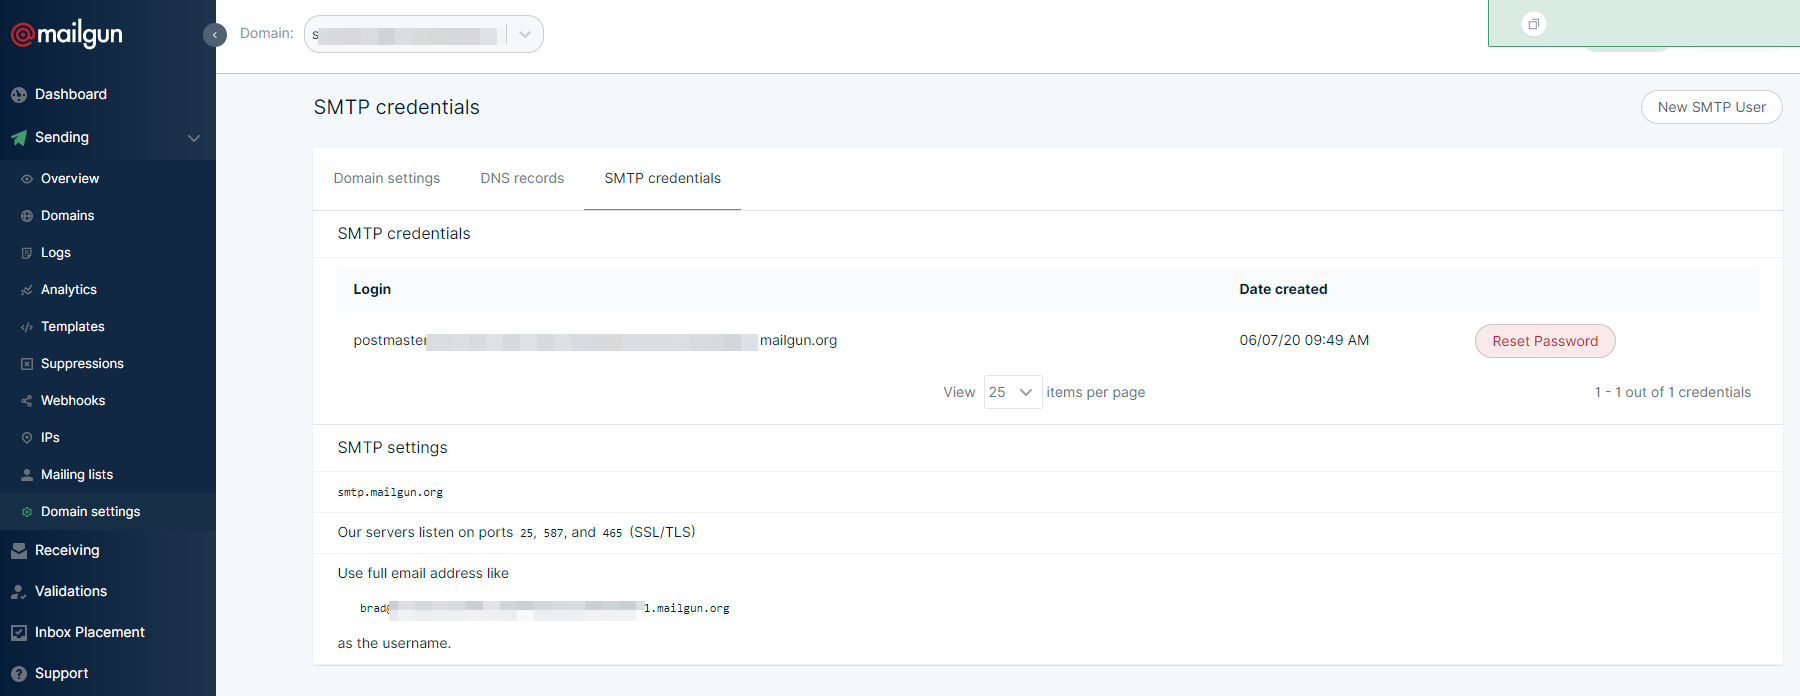Image resolution: width=1800 pixels, height=696 pixels.
Task: Click the Domain settings gear icon
Action: click(x=27, y=512)
